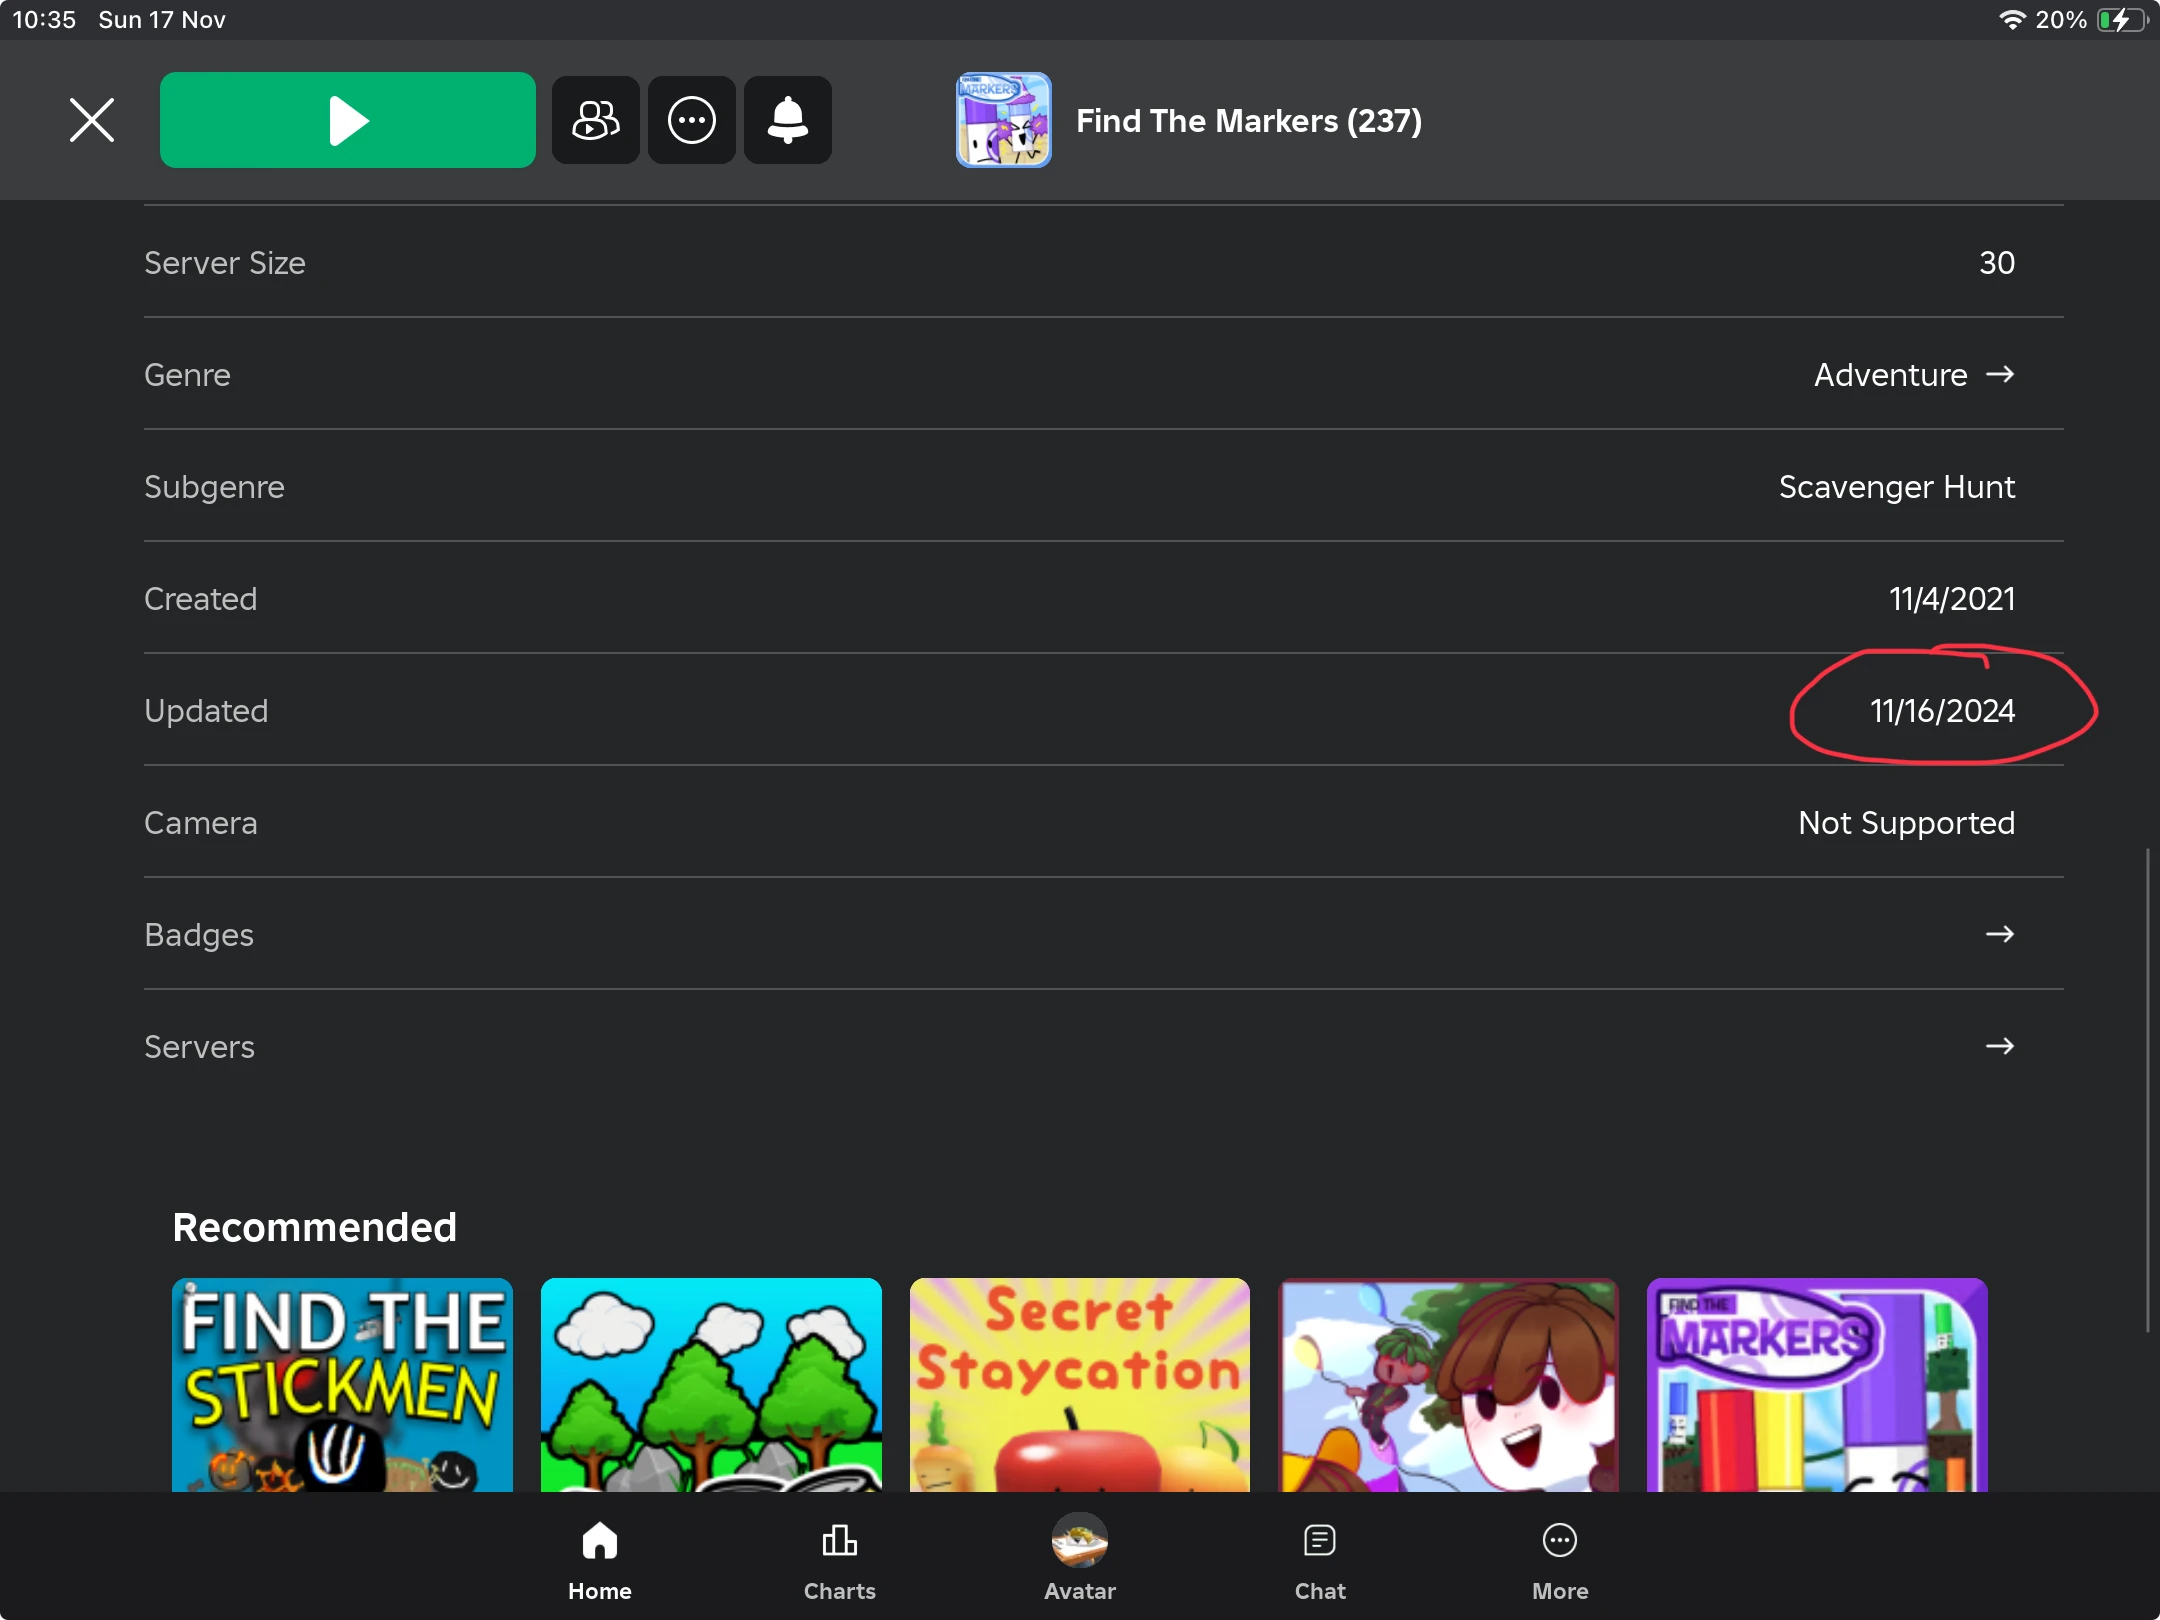Click the vertical scrollbar on right edge

click(2147, 1090)
